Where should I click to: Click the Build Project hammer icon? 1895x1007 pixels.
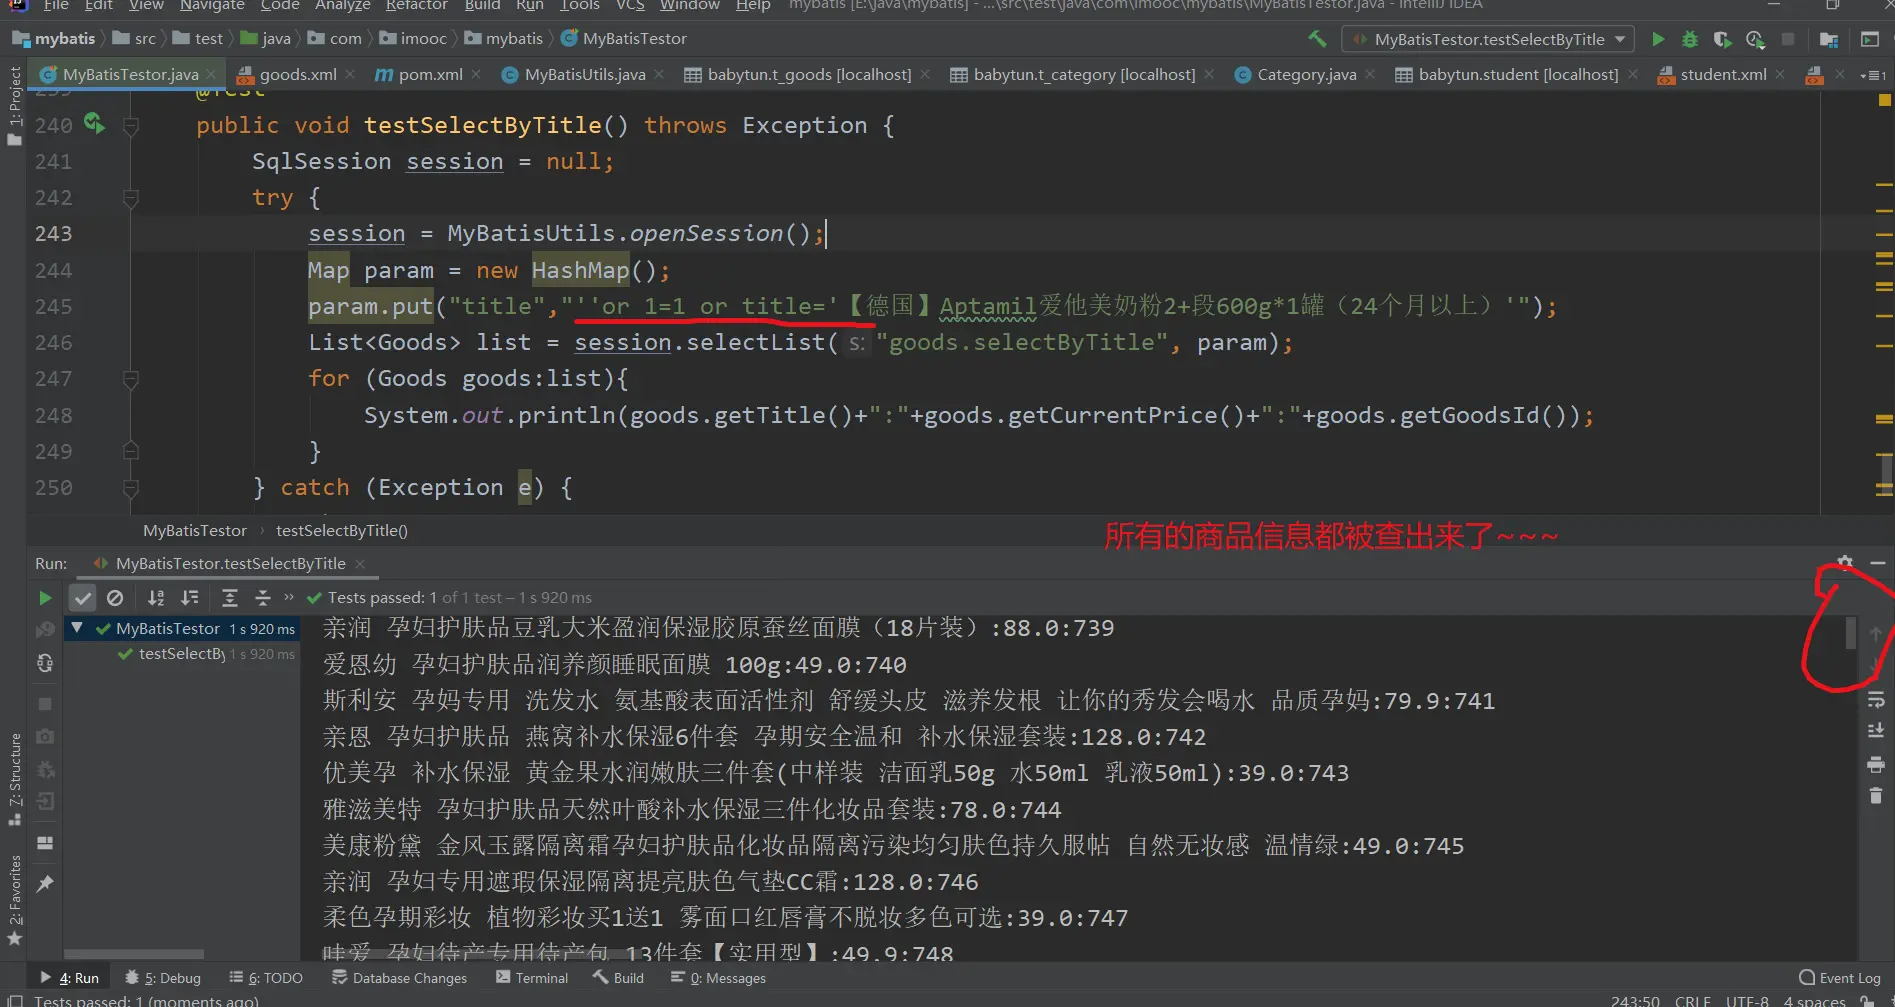click(1317, 39)
